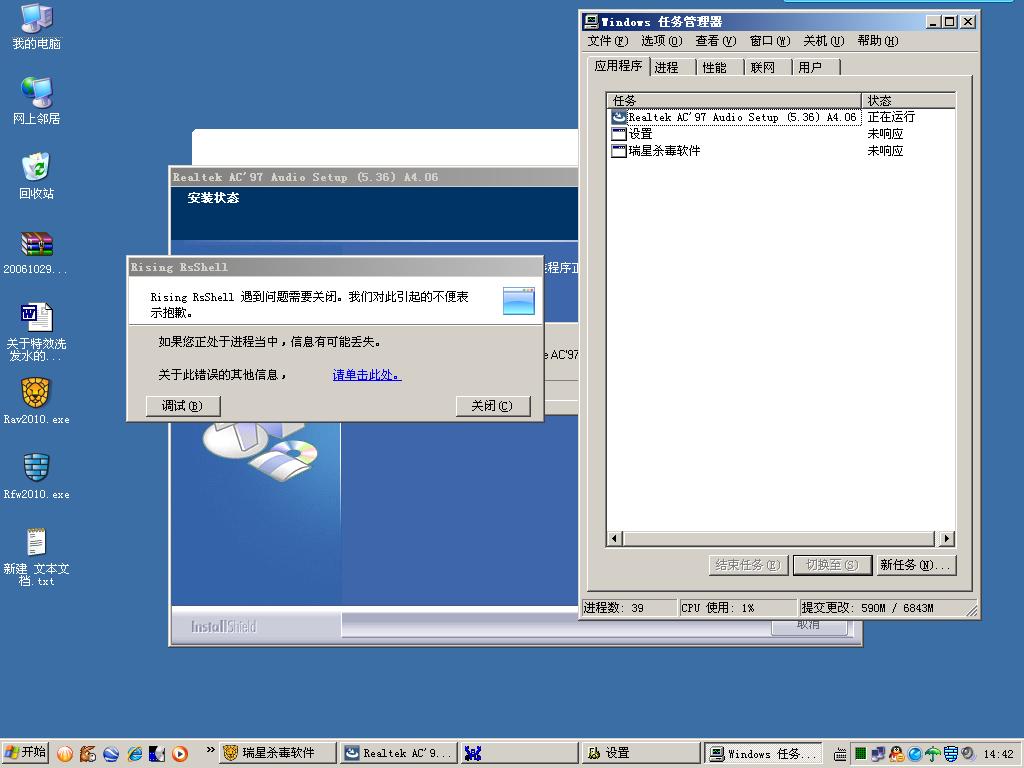Launch eMule from the quick launch bar
This screenshot has width=1024, height=768.
[88, 754]
